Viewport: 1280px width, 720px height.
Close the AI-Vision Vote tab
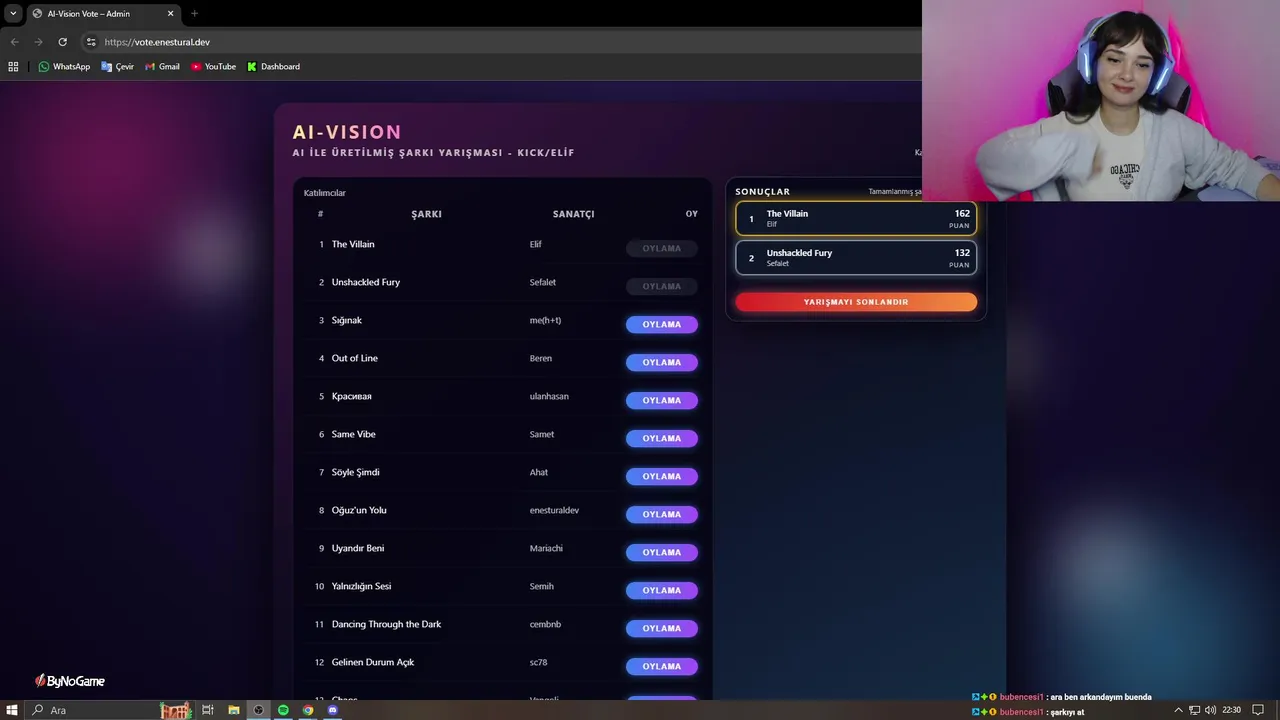pos(170,14)
